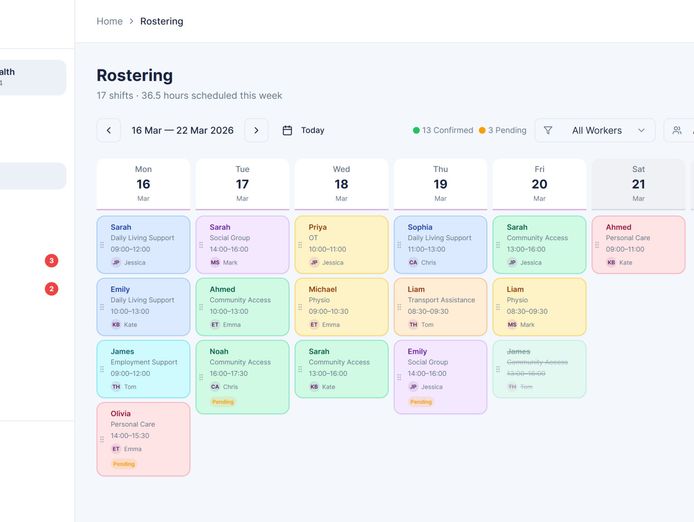Click the red badge showing 3 in sidebar
The image size is (694, 522).
(51, 261)
